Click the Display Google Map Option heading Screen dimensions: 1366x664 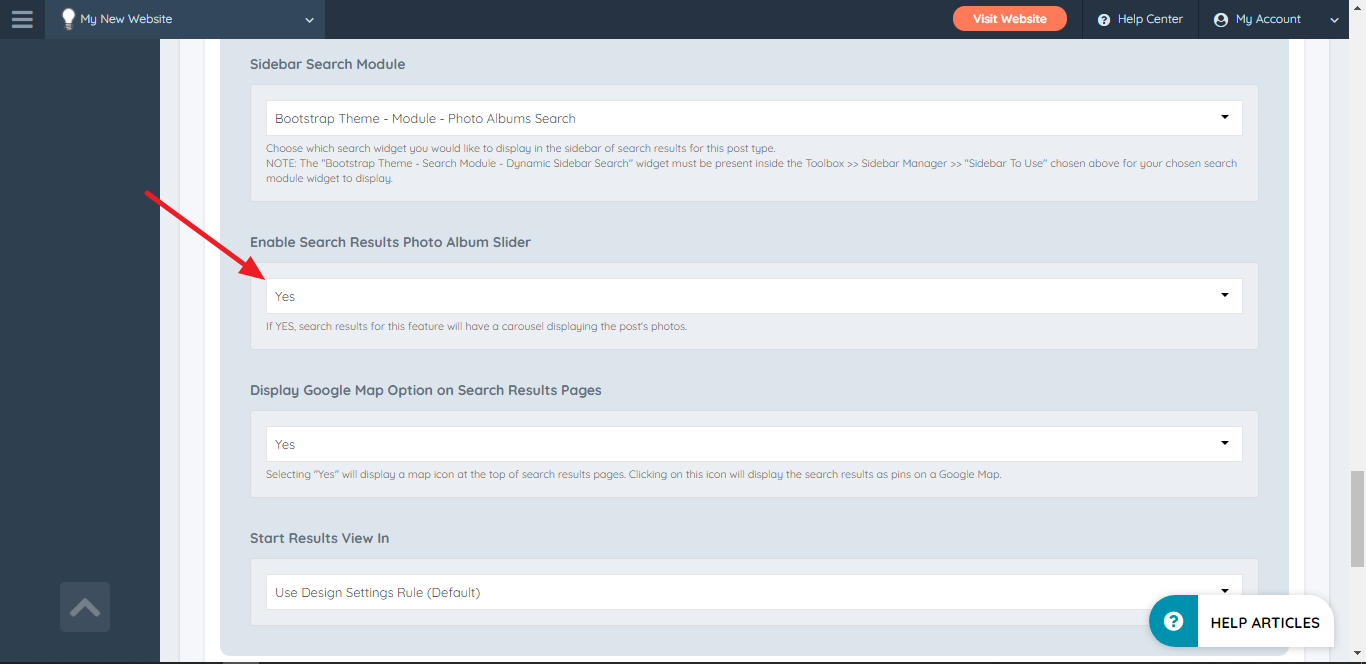click(426, 390)
